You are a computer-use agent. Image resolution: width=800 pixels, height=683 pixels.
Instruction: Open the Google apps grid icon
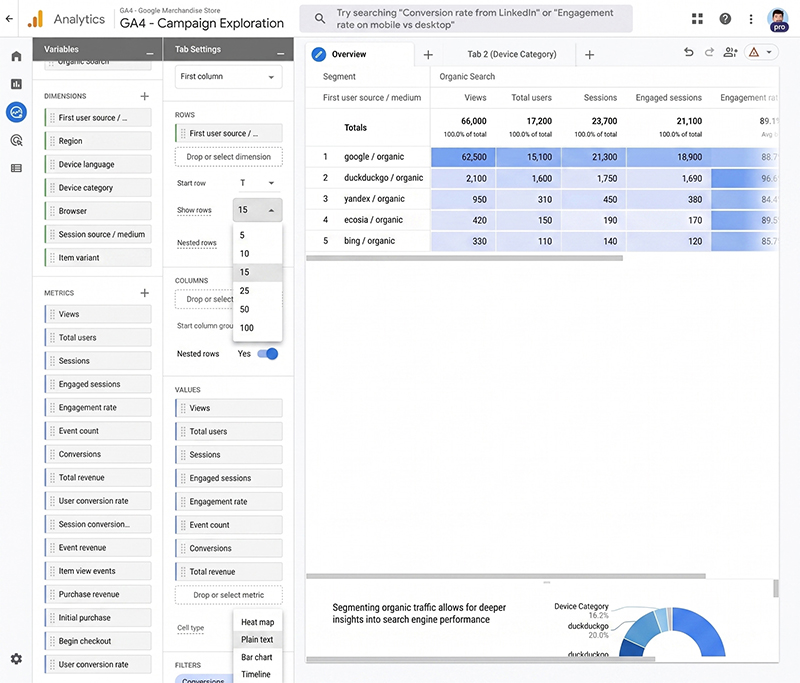click(x=697, y=19)
